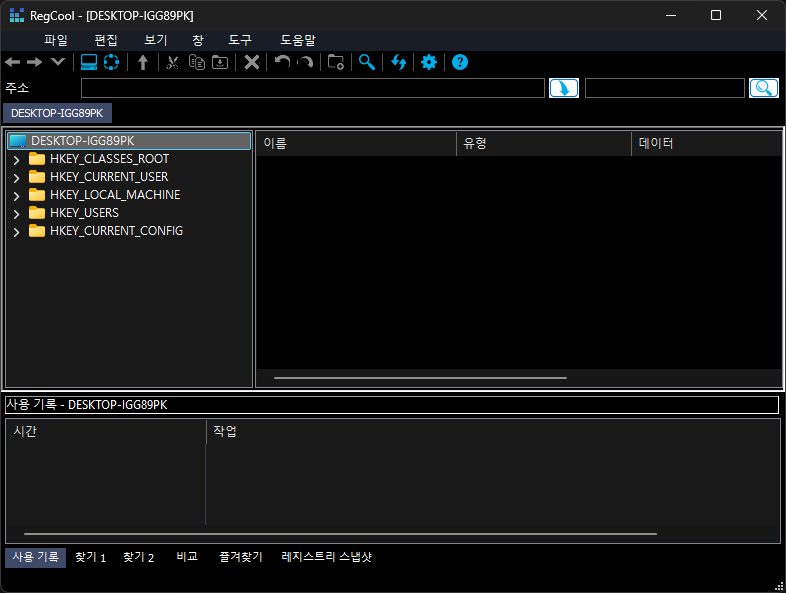The width and height of the screenshot is (786, 593).
Task: Switch to 찾기 1 tab
Action: click(x=90, y=557)
